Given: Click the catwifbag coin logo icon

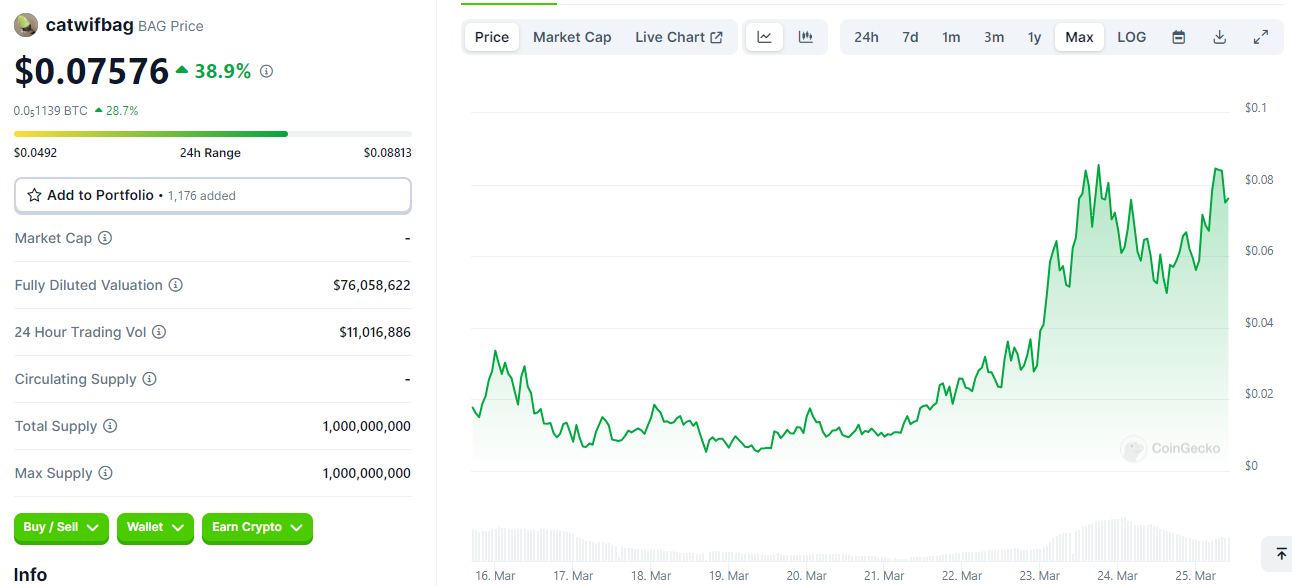Looking at the screenshot, I should pyautogui.click(x=26, y=26).
